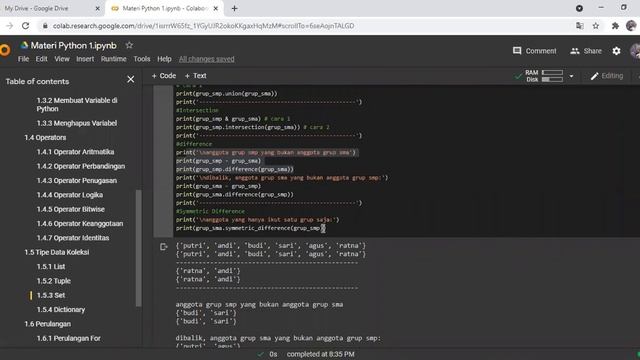The image size is (640, 360).
Task: Add a new Code cell
Action: point(164,76)
